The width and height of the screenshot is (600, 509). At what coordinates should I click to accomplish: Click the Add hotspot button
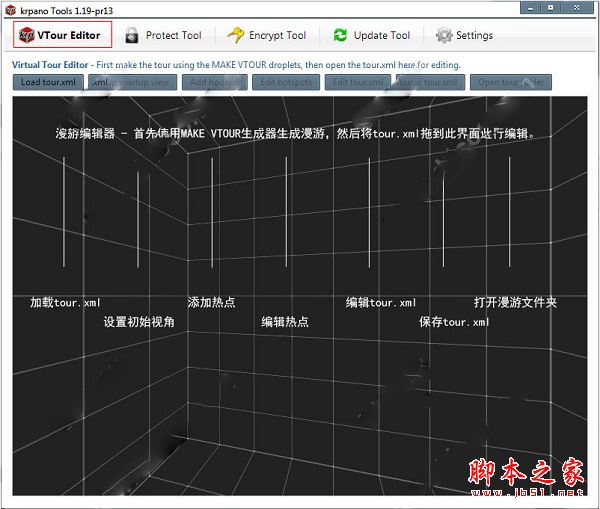pos(215,82)
